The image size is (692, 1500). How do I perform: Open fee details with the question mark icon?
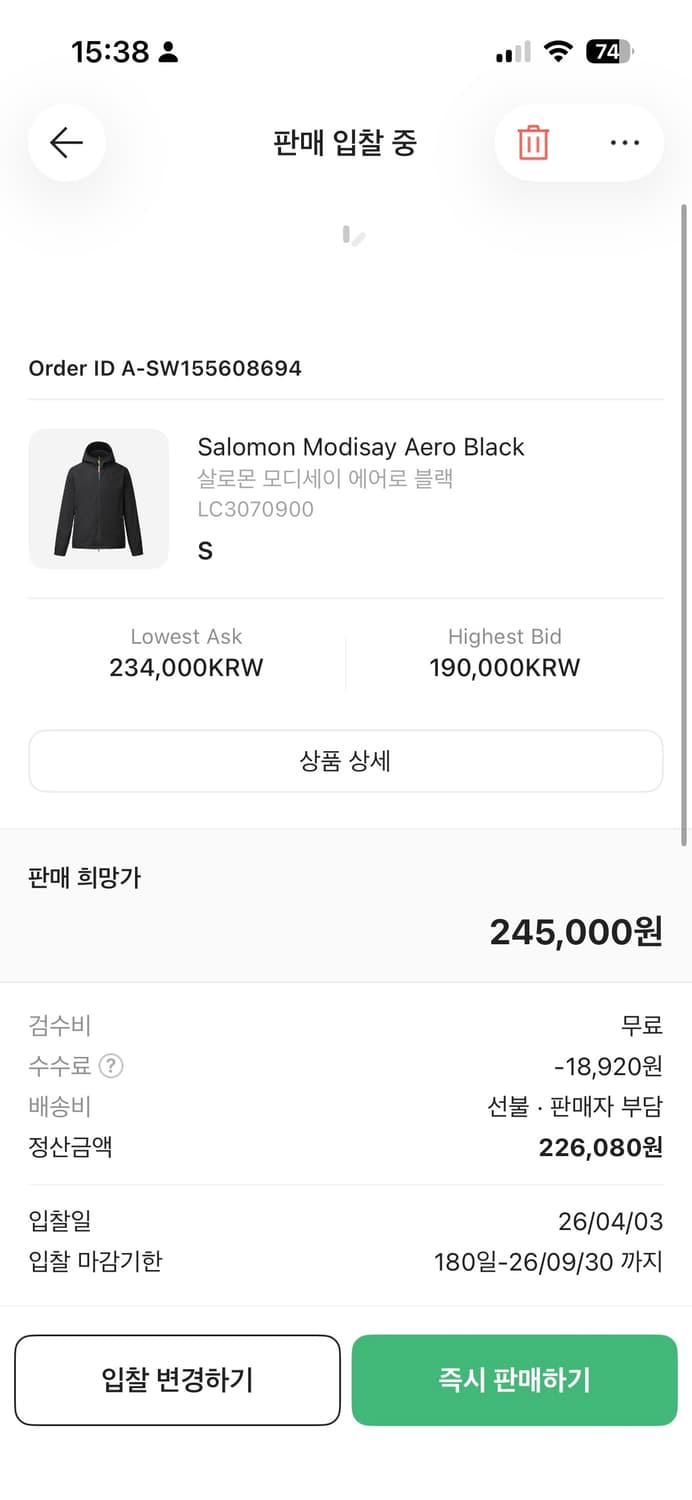tap(111, 1066)
